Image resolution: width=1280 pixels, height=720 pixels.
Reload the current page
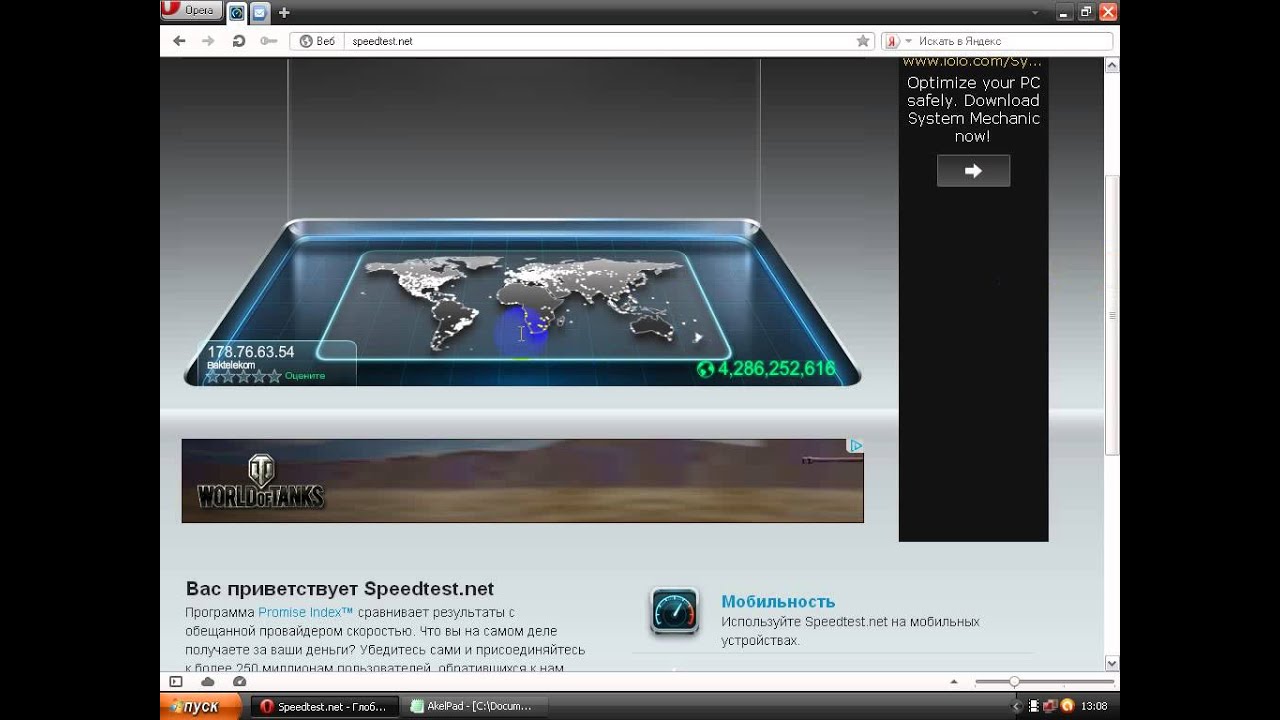point(238,41)
